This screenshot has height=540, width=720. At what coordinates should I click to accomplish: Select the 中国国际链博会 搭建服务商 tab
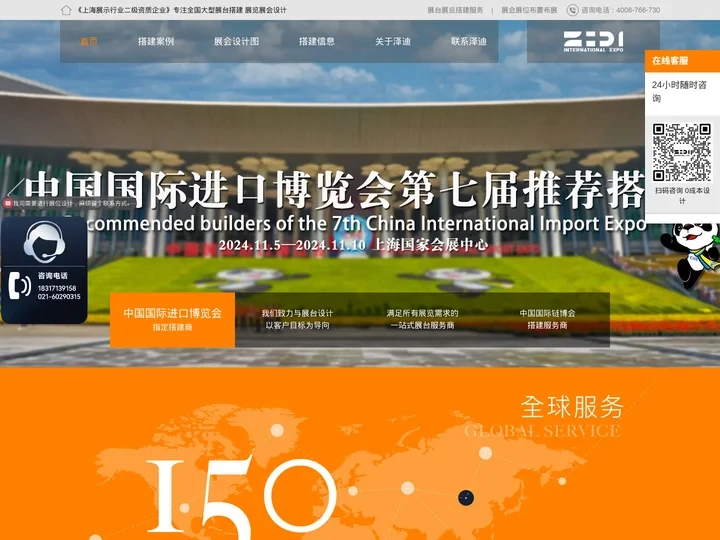pos(547,319)
